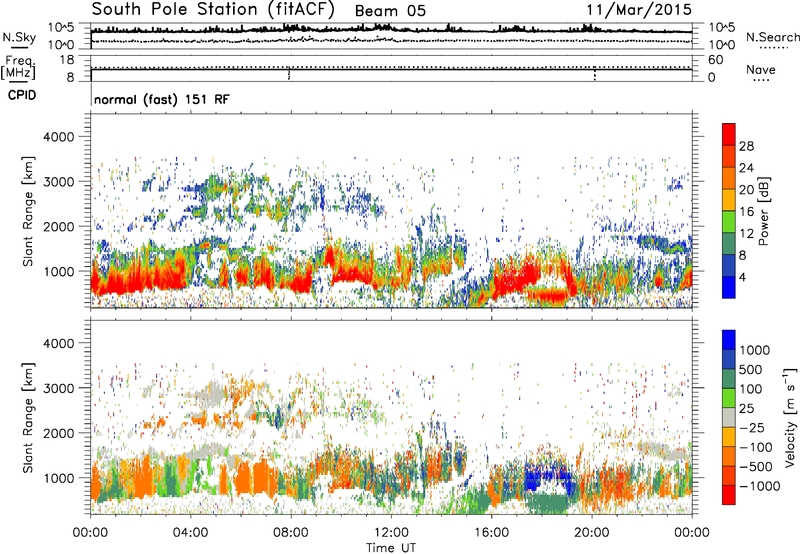The width and height of the screenshot is (800, 554).
Task: Select the positive '500' Velocity scale value
Action: 751,369
